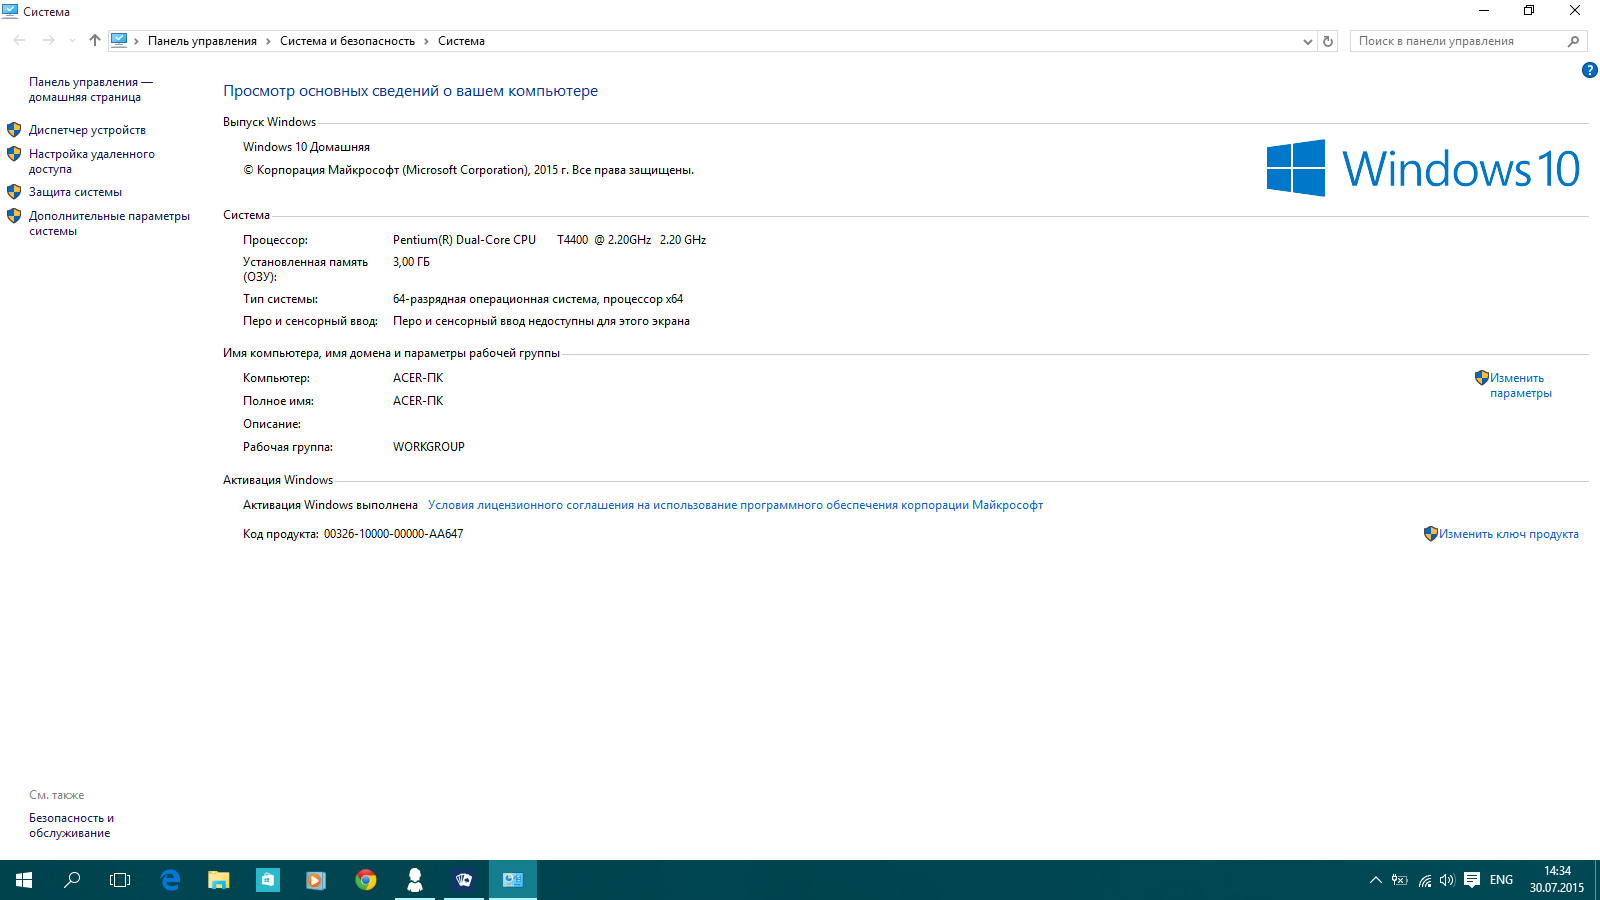Click battery/power tray icon

point(1399,880)
